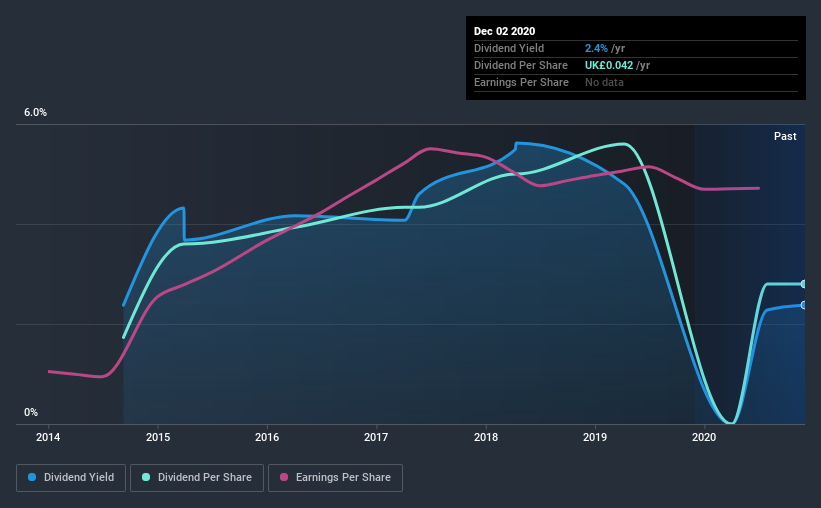Click the teal Dividend Per Share legend dot

pyautogui.click(x=146, y=477)
